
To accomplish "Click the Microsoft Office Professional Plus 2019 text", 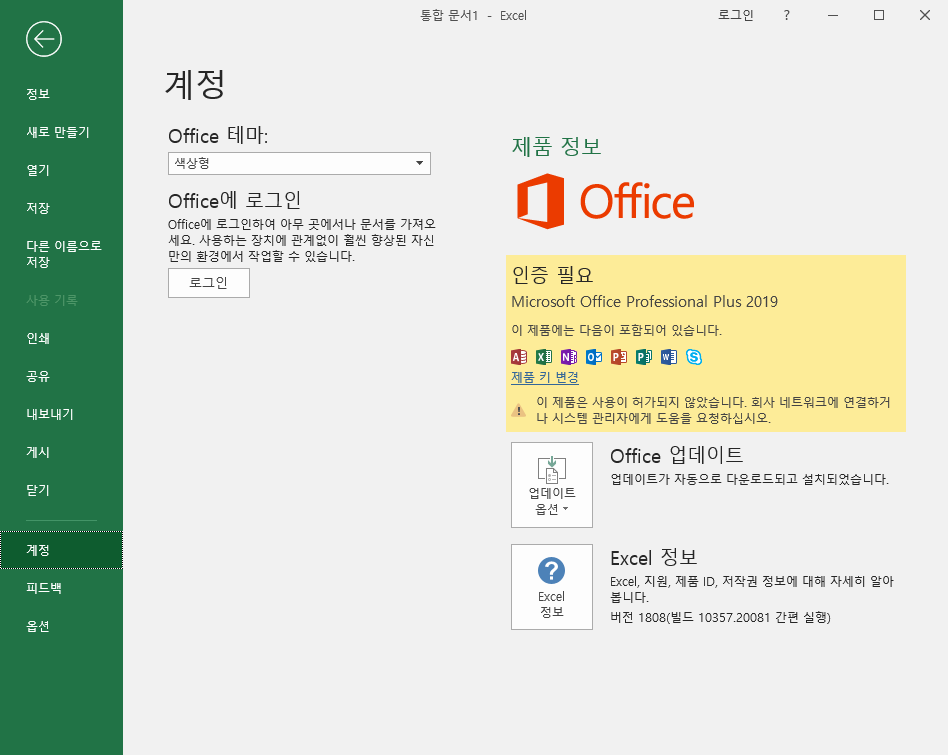I will tap(644, 302).
